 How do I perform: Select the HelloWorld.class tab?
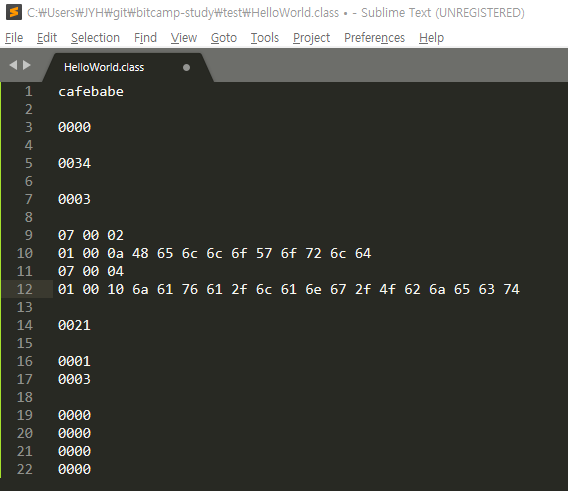(104, 67)
